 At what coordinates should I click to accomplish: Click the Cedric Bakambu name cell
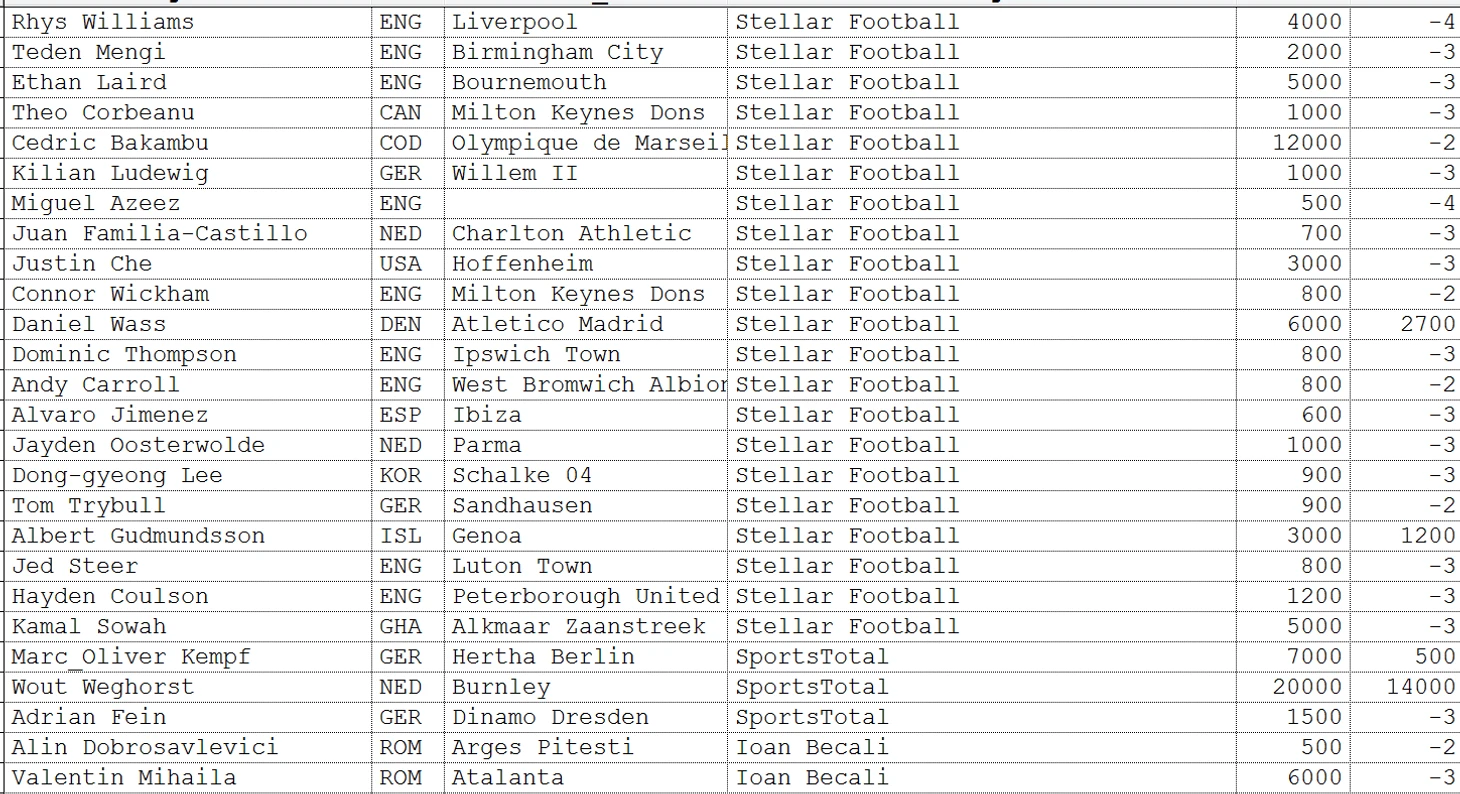pyautogui.click(x=187, y=143)
